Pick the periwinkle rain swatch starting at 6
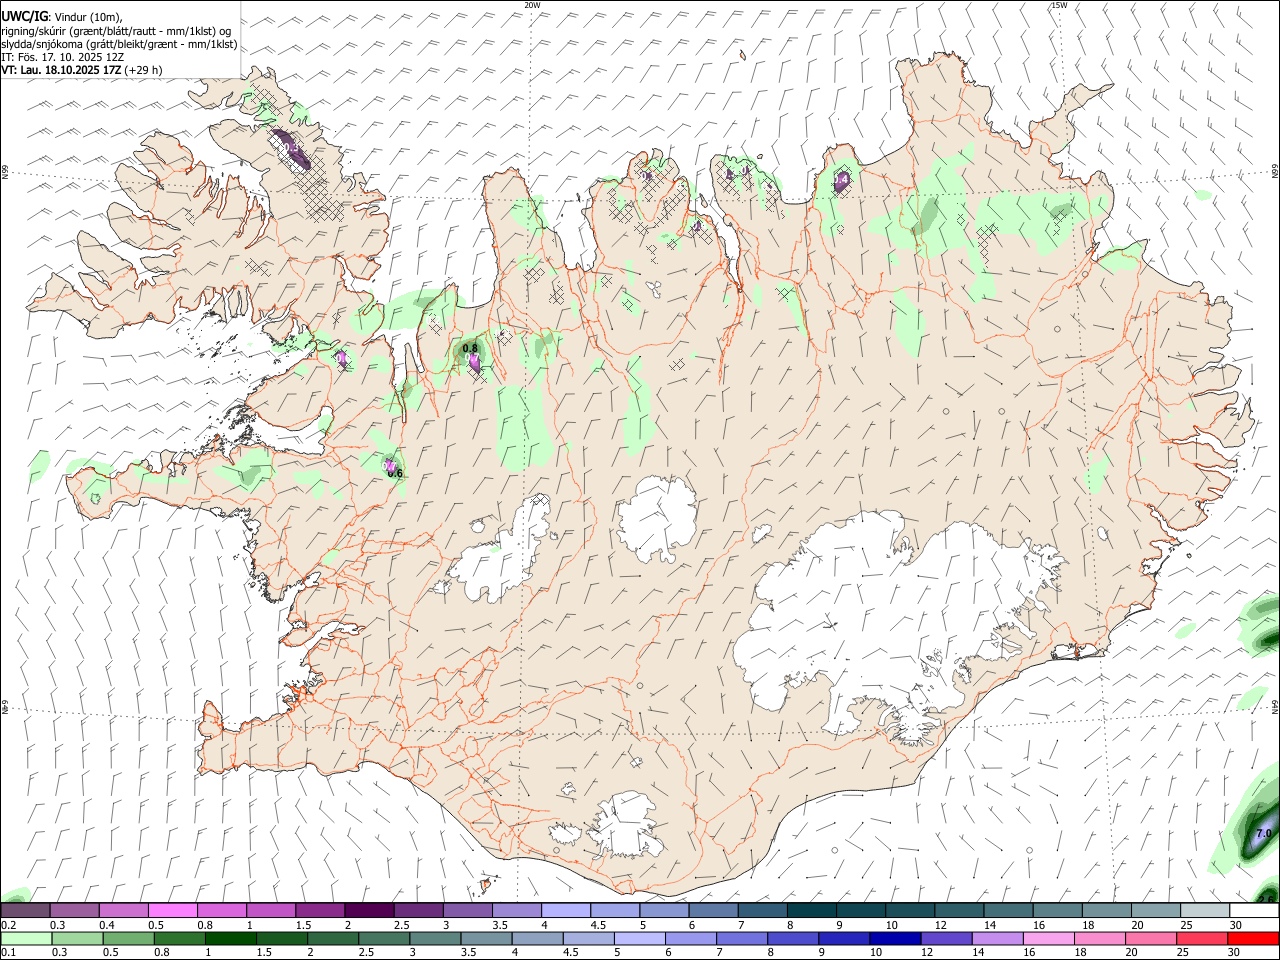 (x=691, y=938)
